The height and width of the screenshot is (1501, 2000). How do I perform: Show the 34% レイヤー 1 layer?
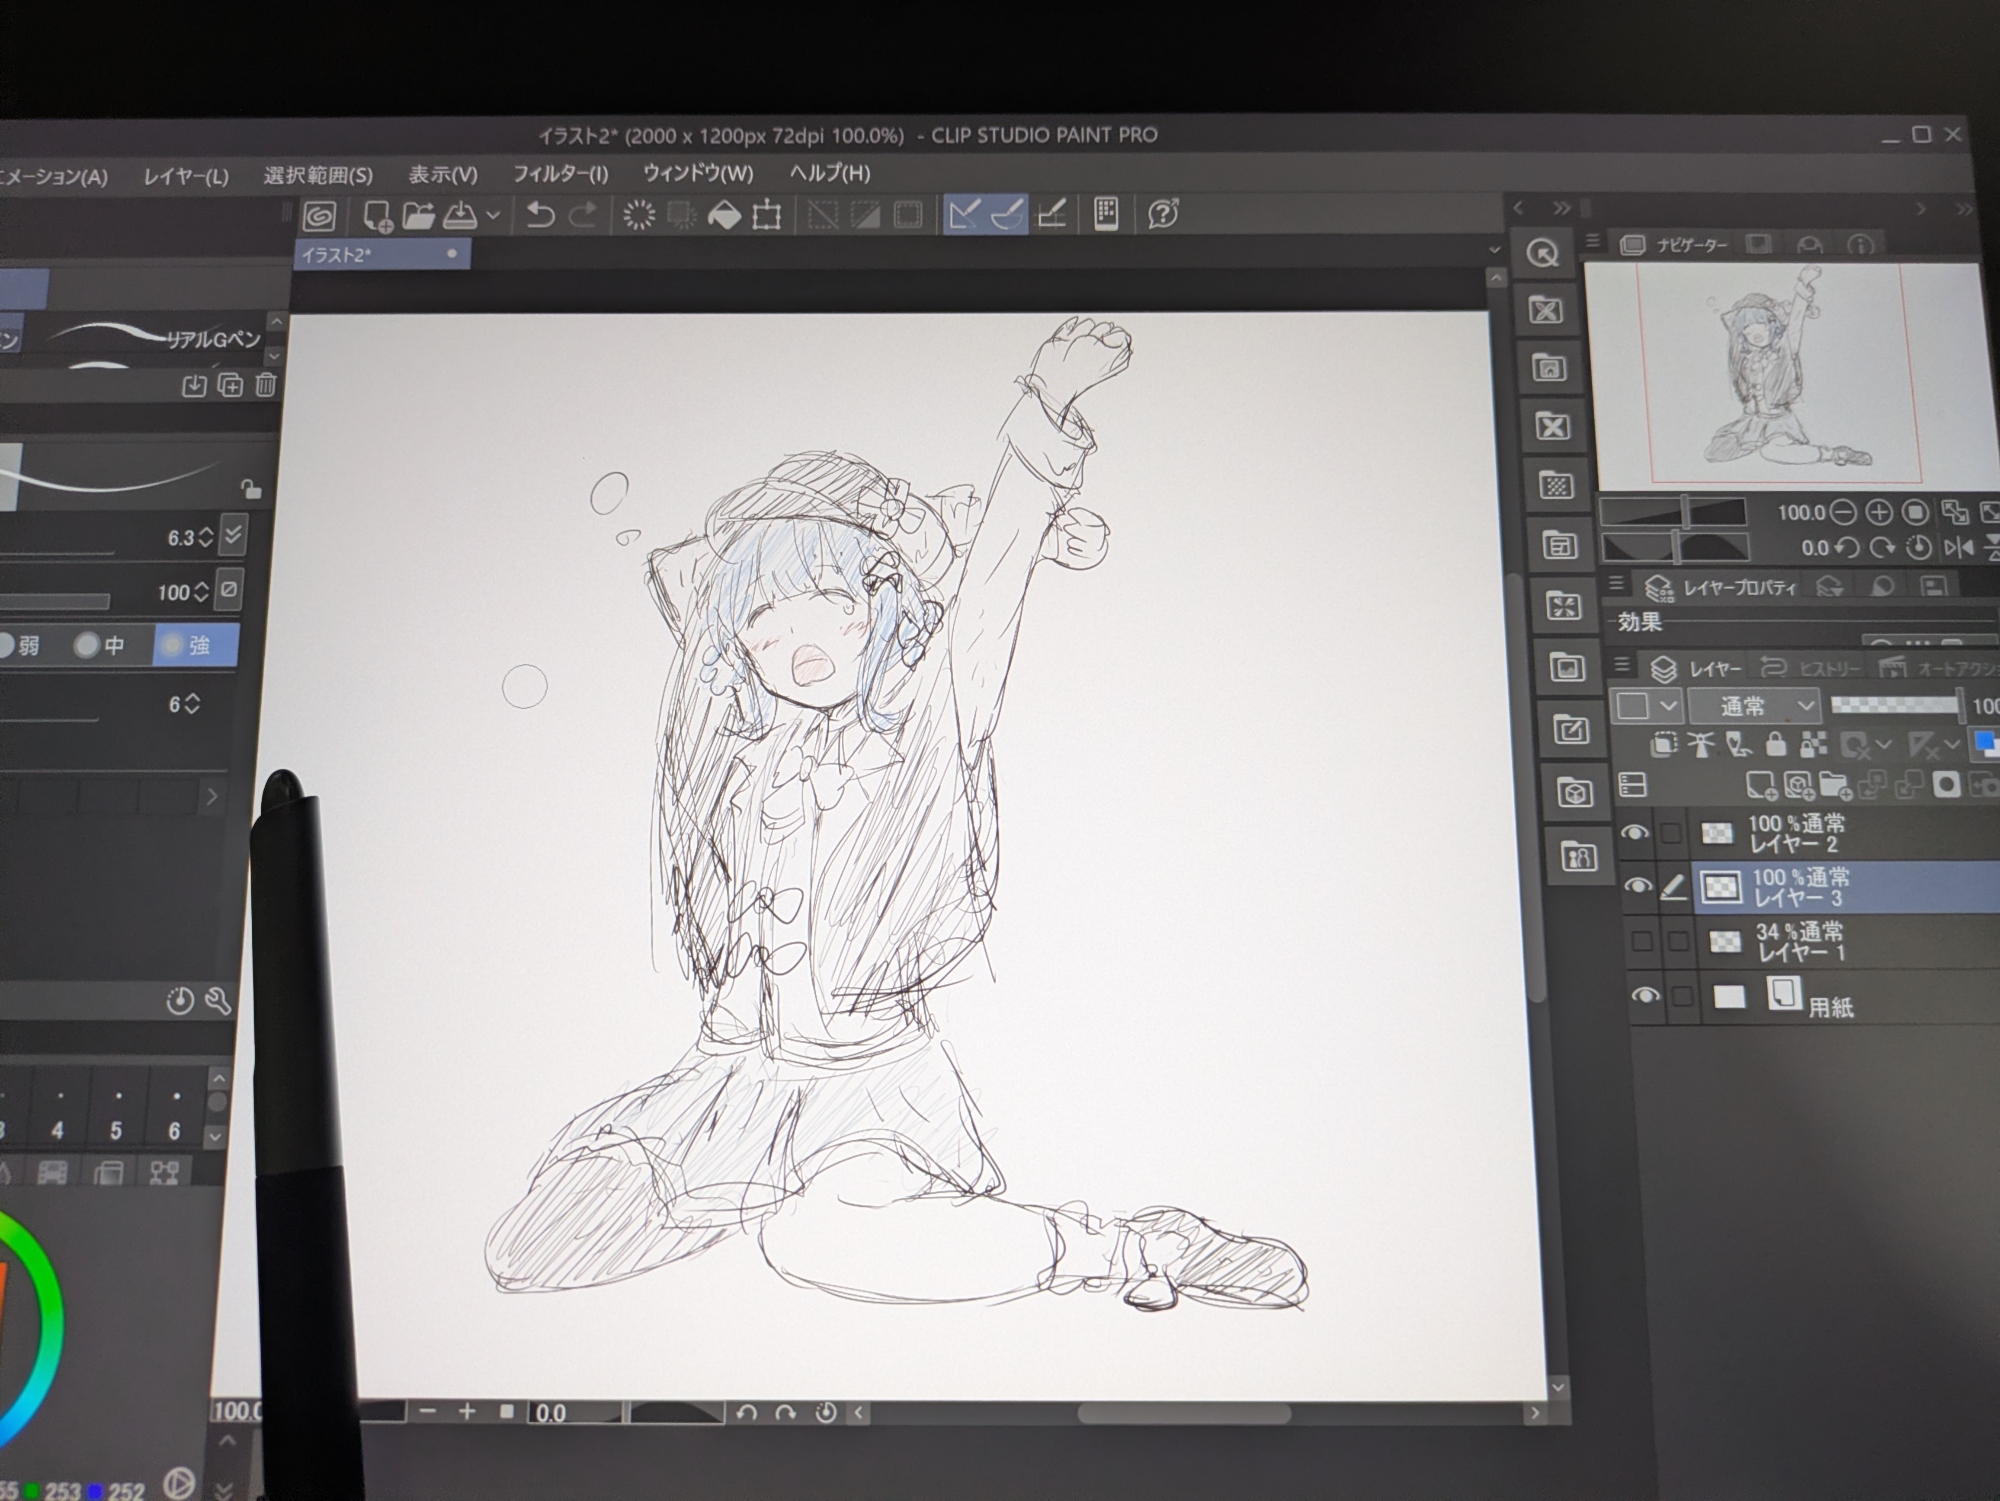(1642, 941)
